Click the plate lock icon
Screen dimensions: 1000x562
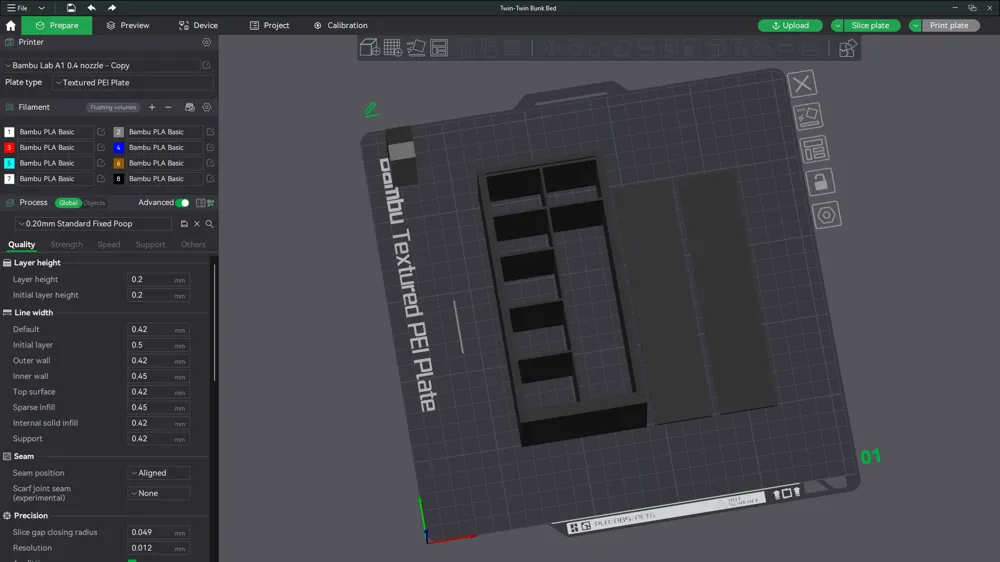pyautogui.click(x=820, y=182)
